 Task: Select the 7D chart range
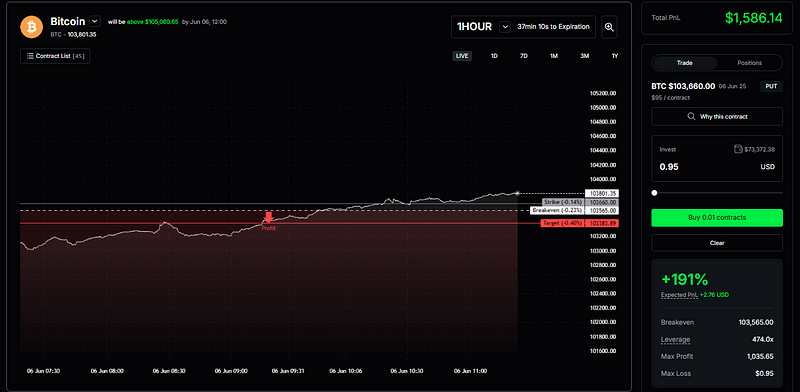tap(523, 56)
